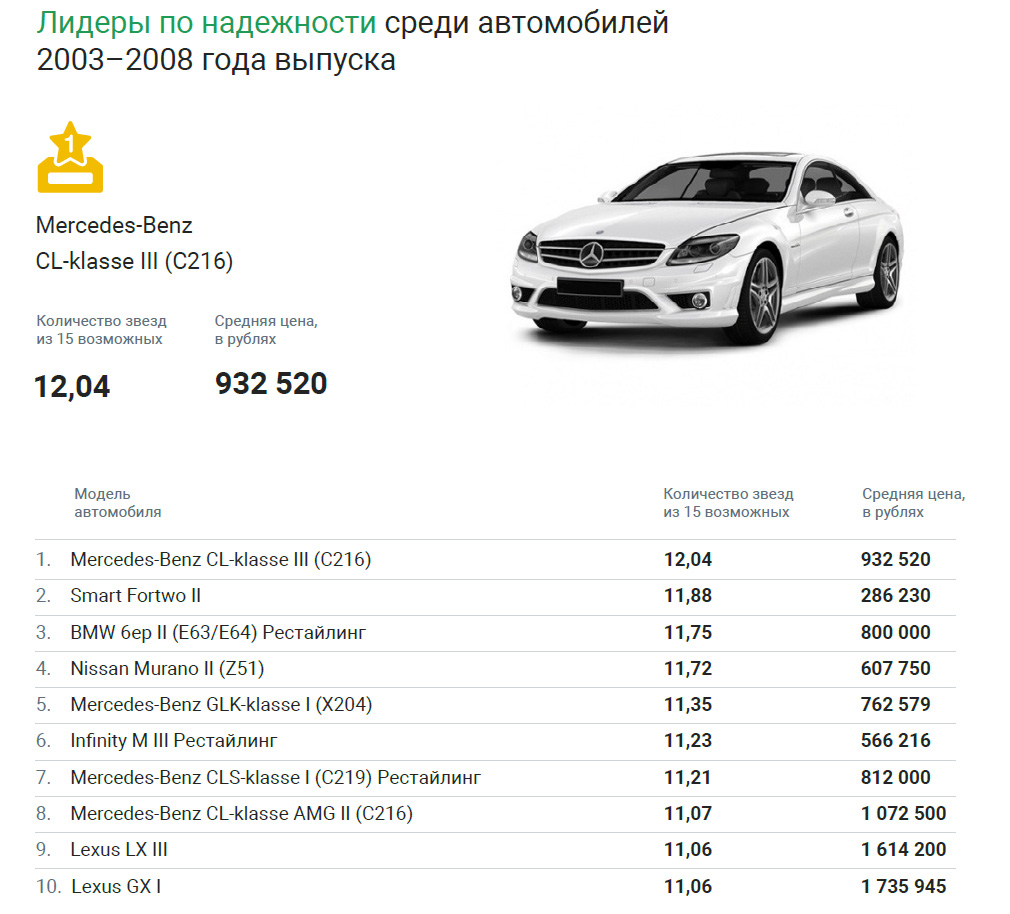Click the 11,07 score for CL-klasse AMG

point(688,814)
